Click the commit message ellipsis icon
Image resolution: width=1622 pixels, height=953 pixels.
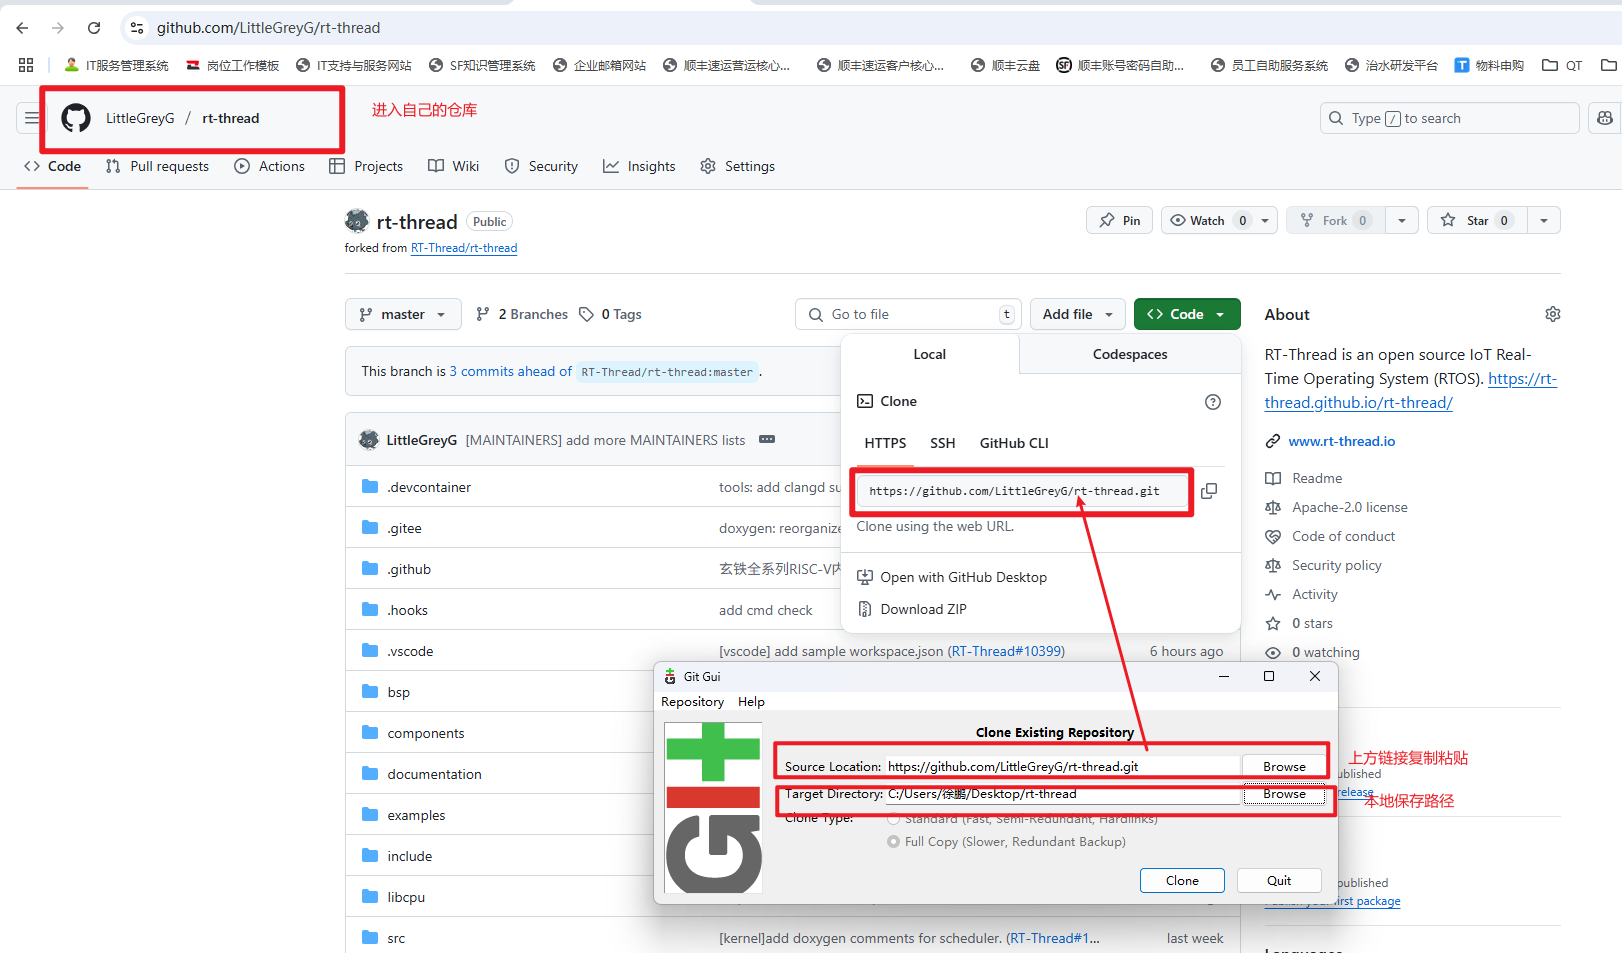(767, 440)
